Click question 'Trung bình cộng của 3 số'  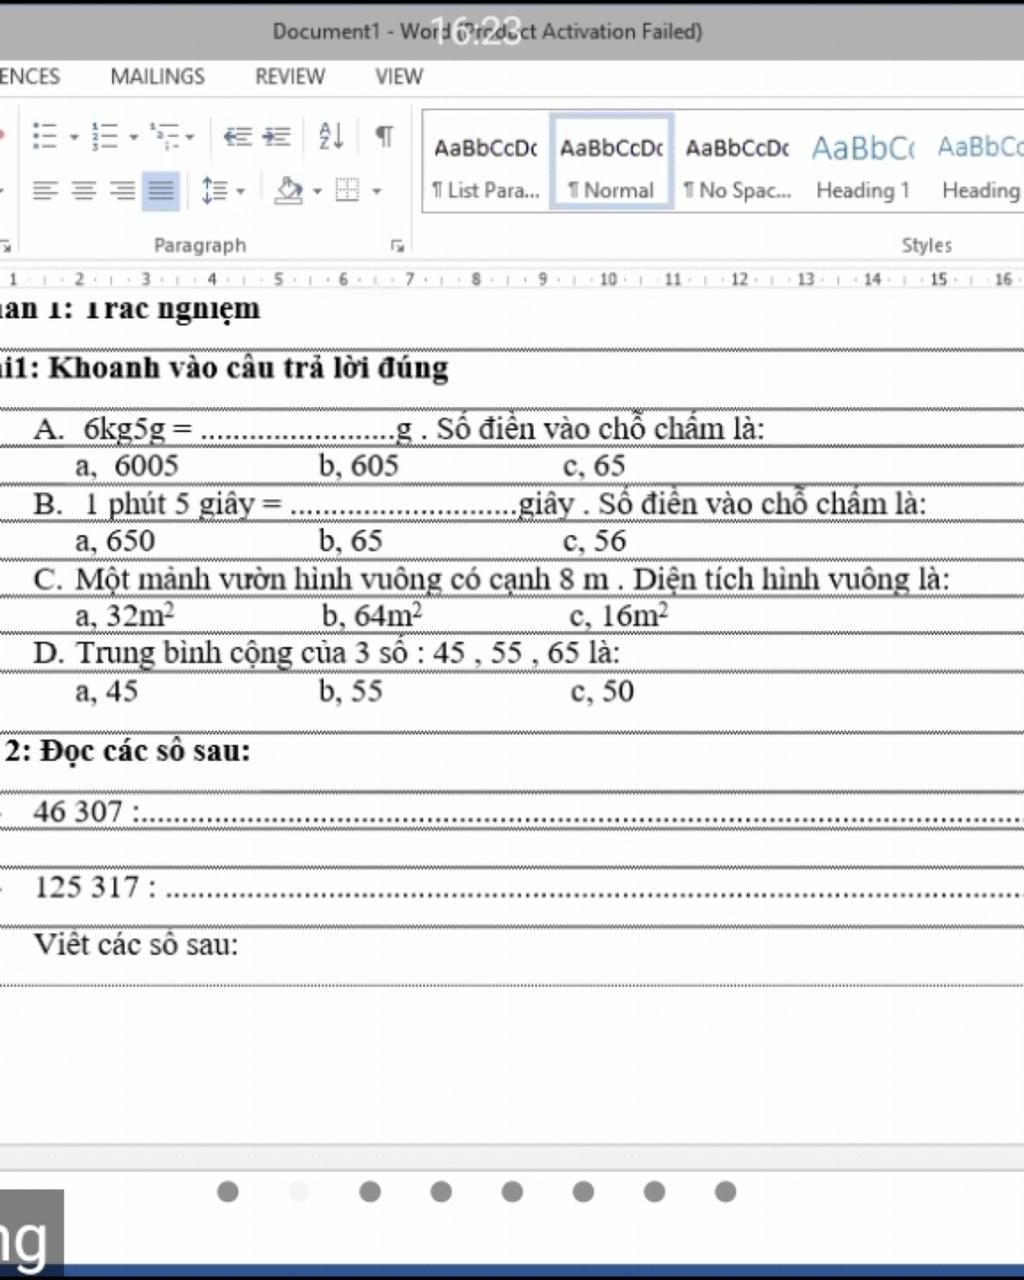[242, 654]
